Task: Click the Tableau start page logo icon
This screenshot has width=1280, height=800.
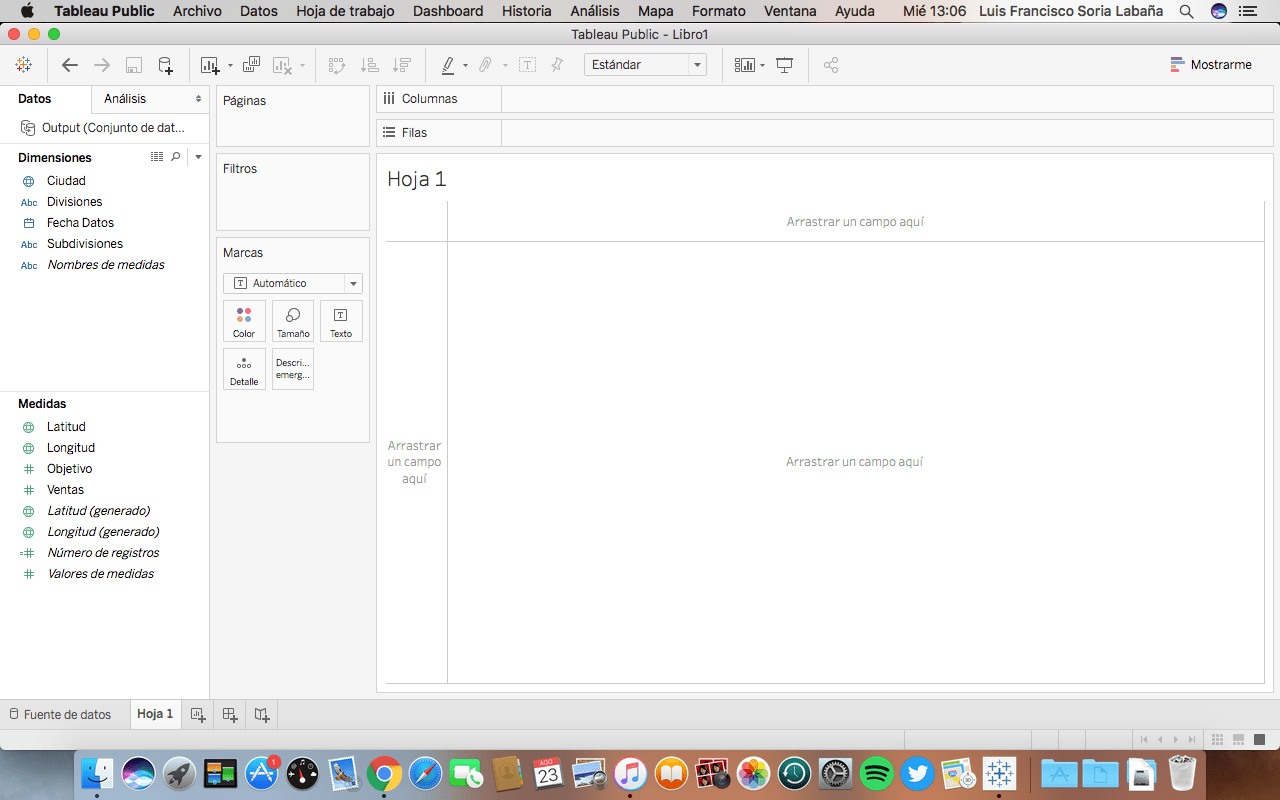Action: [23, 65]
